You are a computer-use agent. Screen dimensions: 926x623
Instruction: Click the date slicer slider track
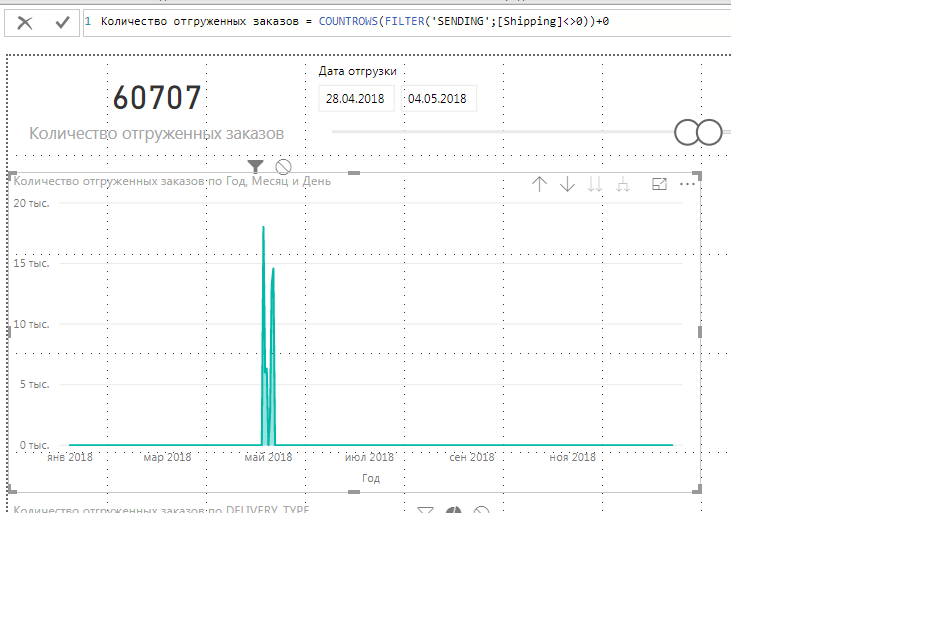point(502,132)
